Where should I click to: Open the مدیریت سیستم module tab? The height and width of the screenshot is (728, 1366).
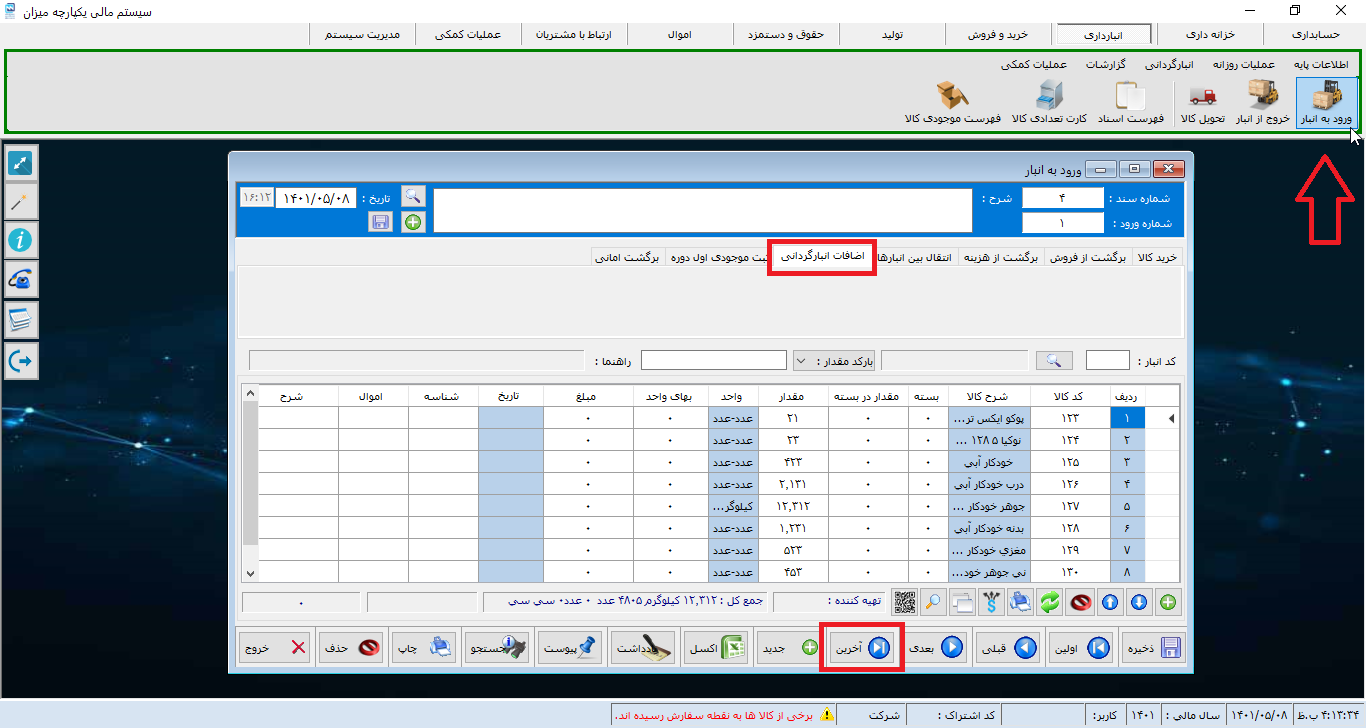click(363, 34)
